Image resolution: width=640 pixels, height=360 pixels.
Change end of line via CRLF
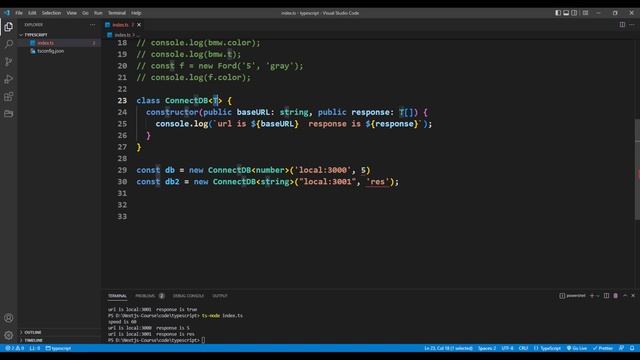point(523,348)
